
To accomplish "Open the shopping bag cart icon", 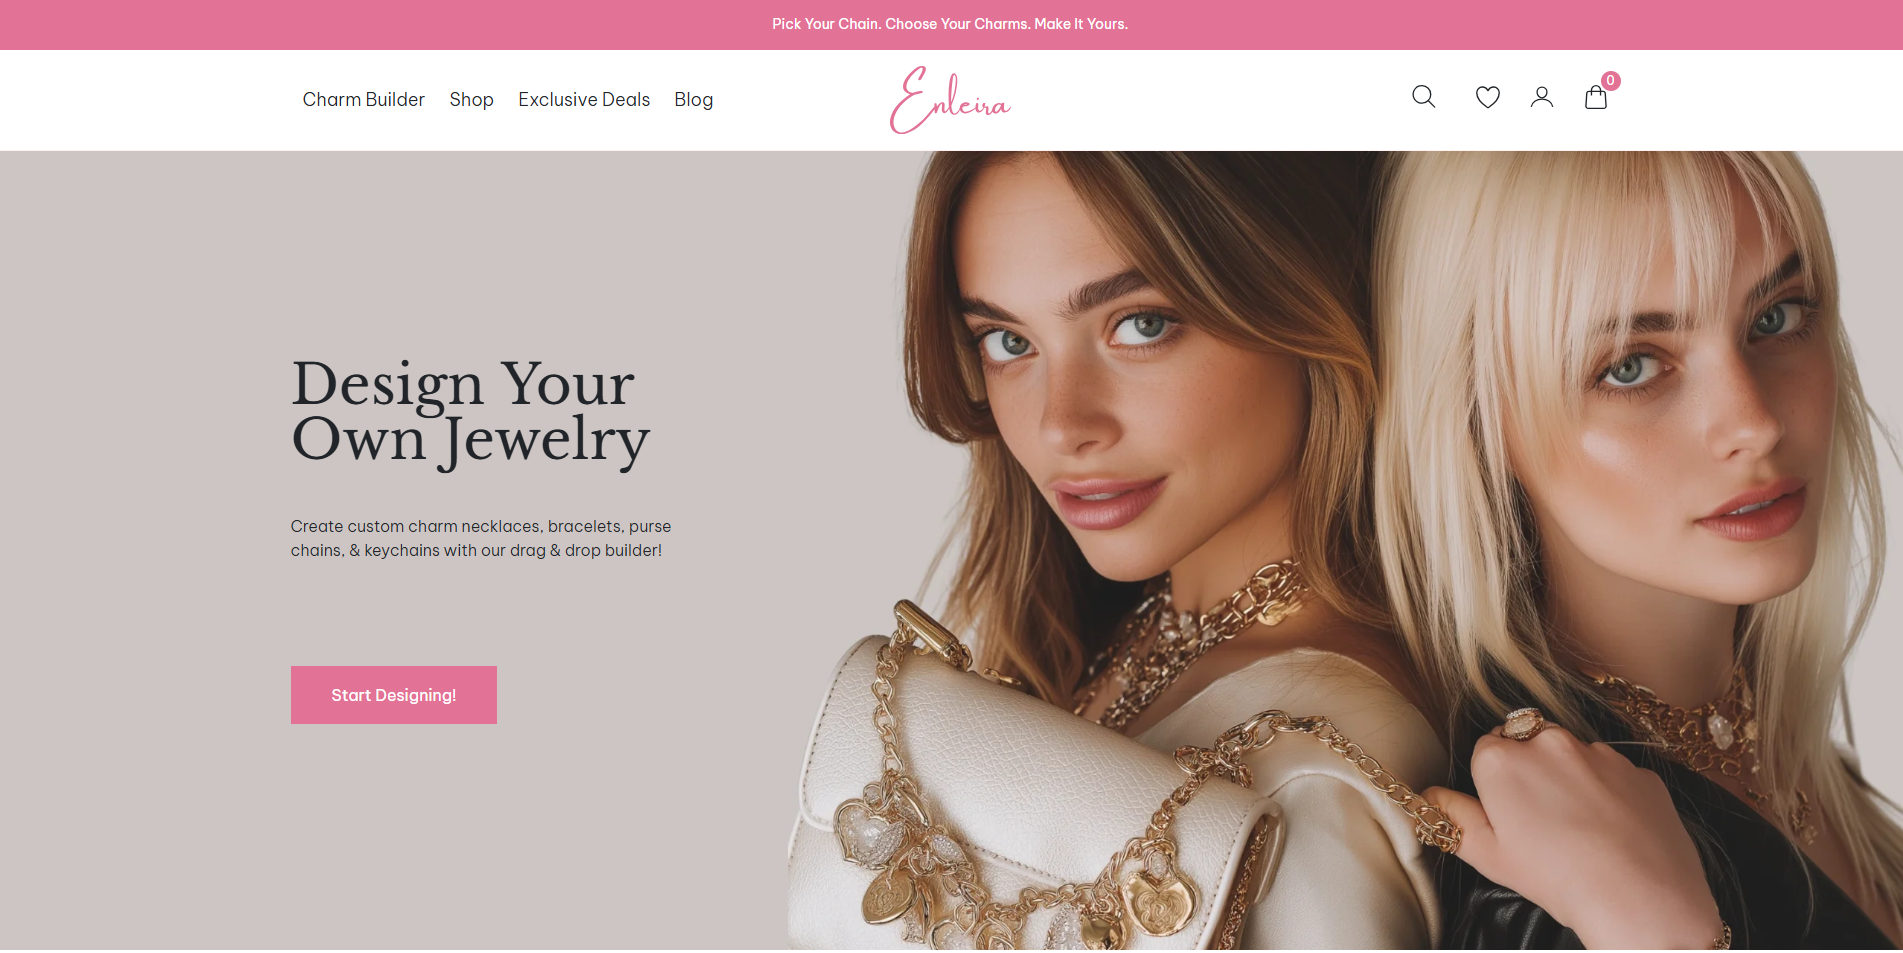I will pos(1595,97).
